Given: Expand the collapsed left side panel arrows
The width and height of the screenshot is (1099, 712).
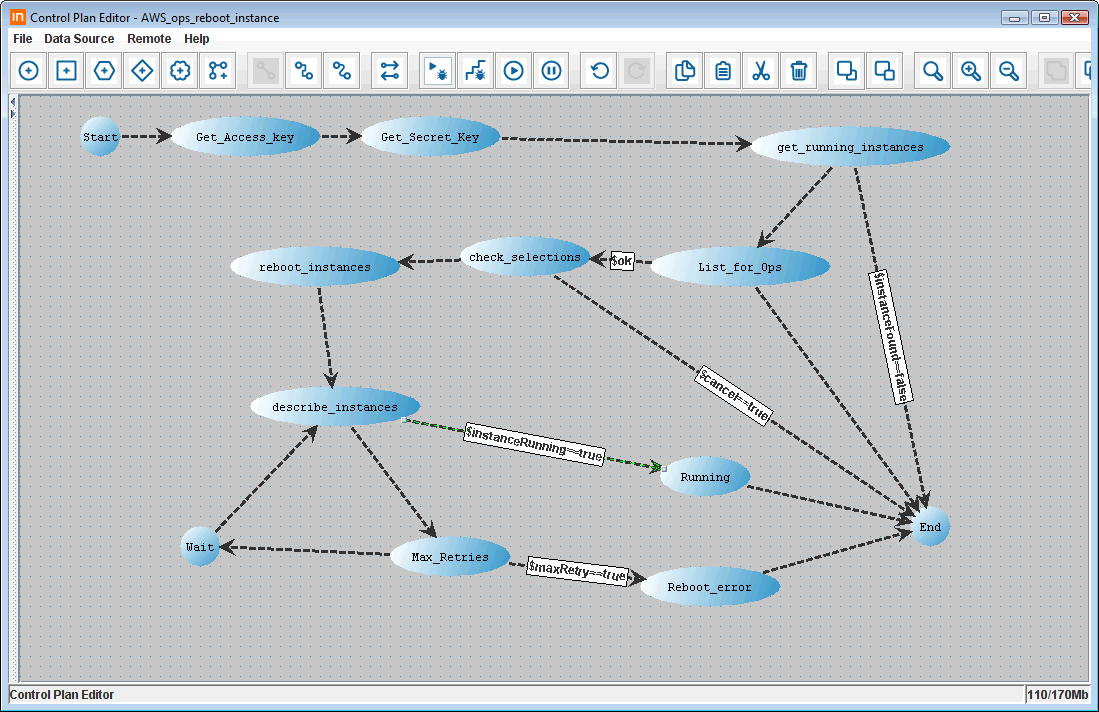Looking at the screenshot, I should tap(13, 108).
